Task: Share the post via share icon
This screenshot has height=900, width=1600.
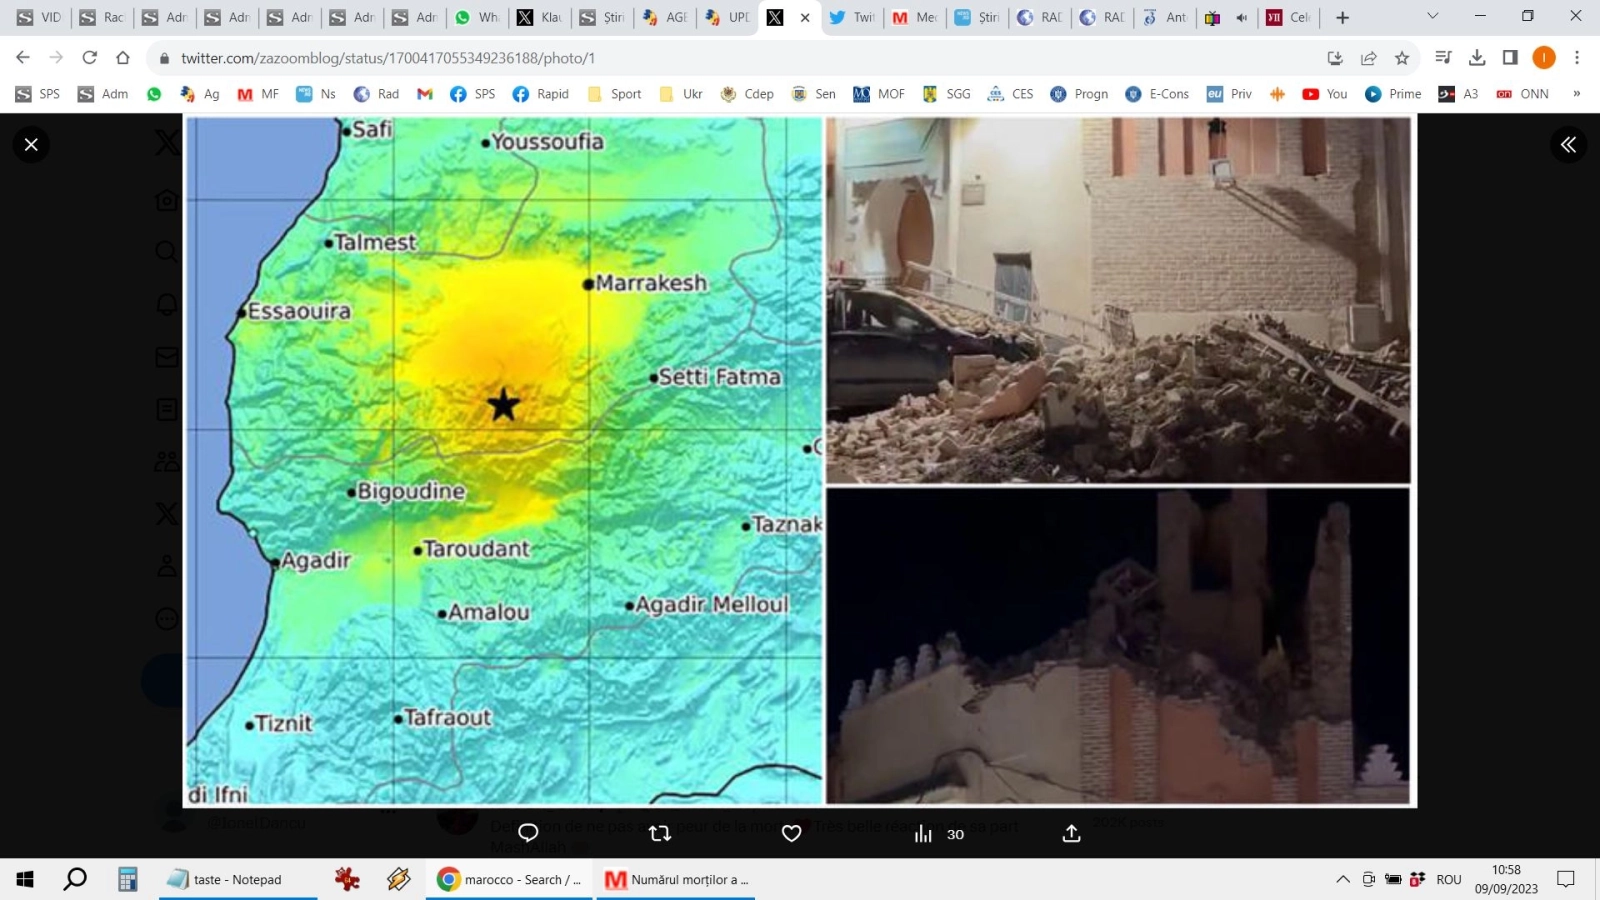Action: [x=1071, y=833]
